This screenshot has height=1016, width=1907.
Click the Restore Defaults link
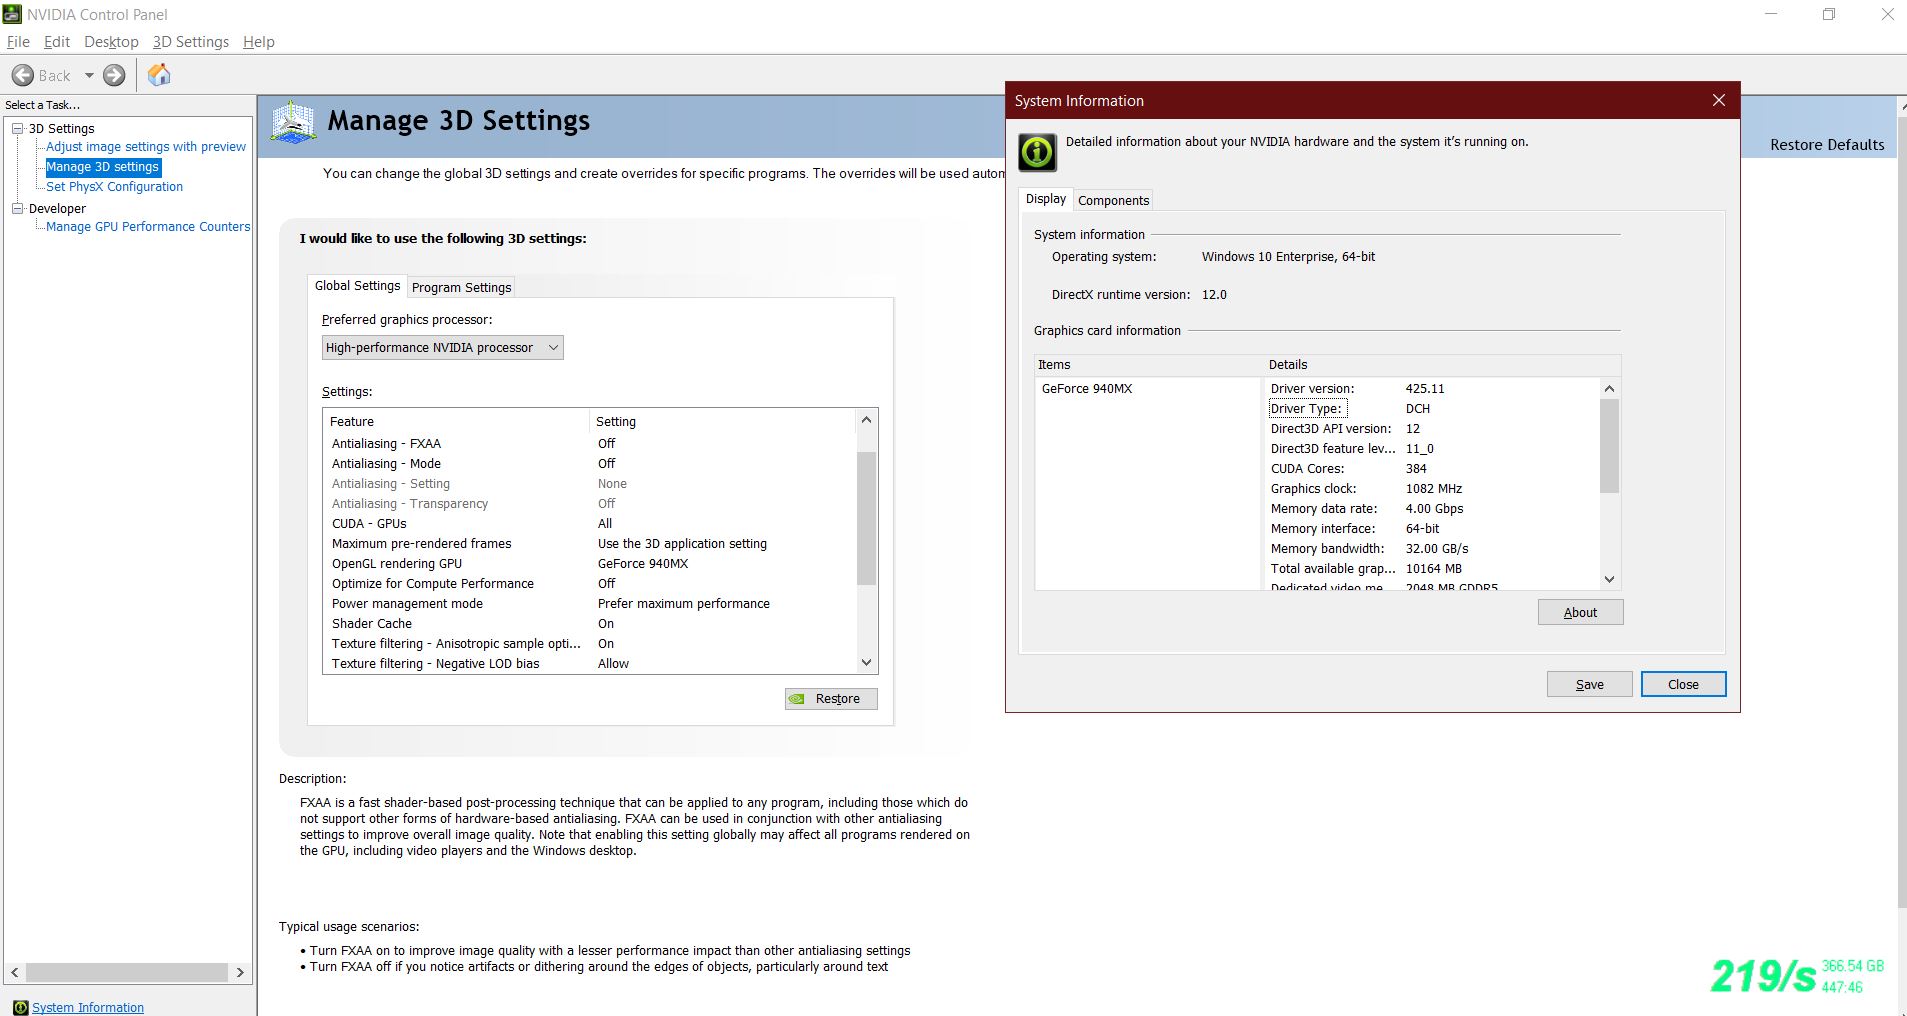point(1827,144)
